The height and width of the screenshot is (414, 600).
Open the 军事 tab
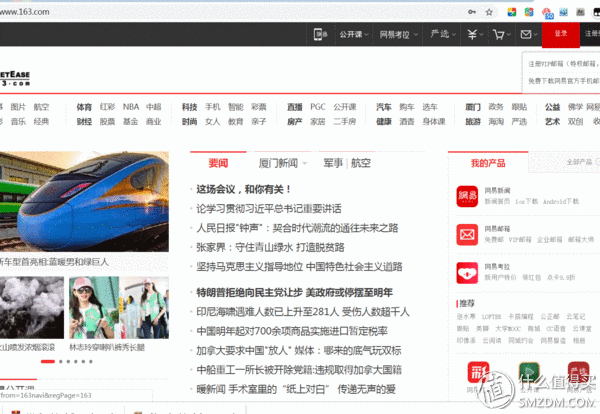coord(333,163)
